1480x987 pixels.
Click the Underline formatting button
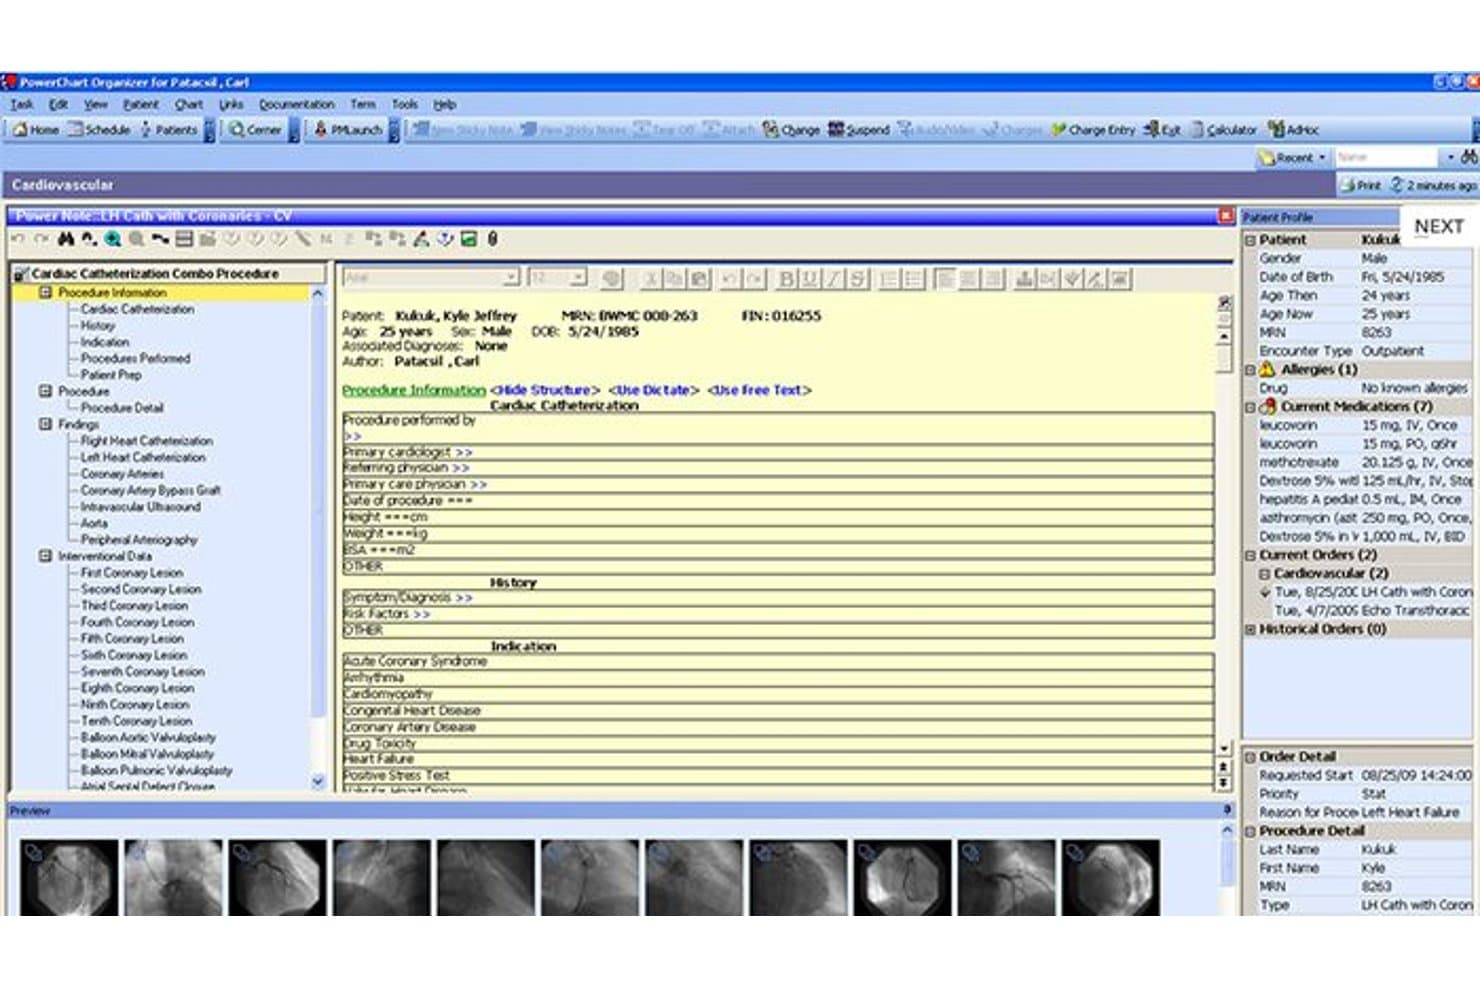click(x=809, y=279)
